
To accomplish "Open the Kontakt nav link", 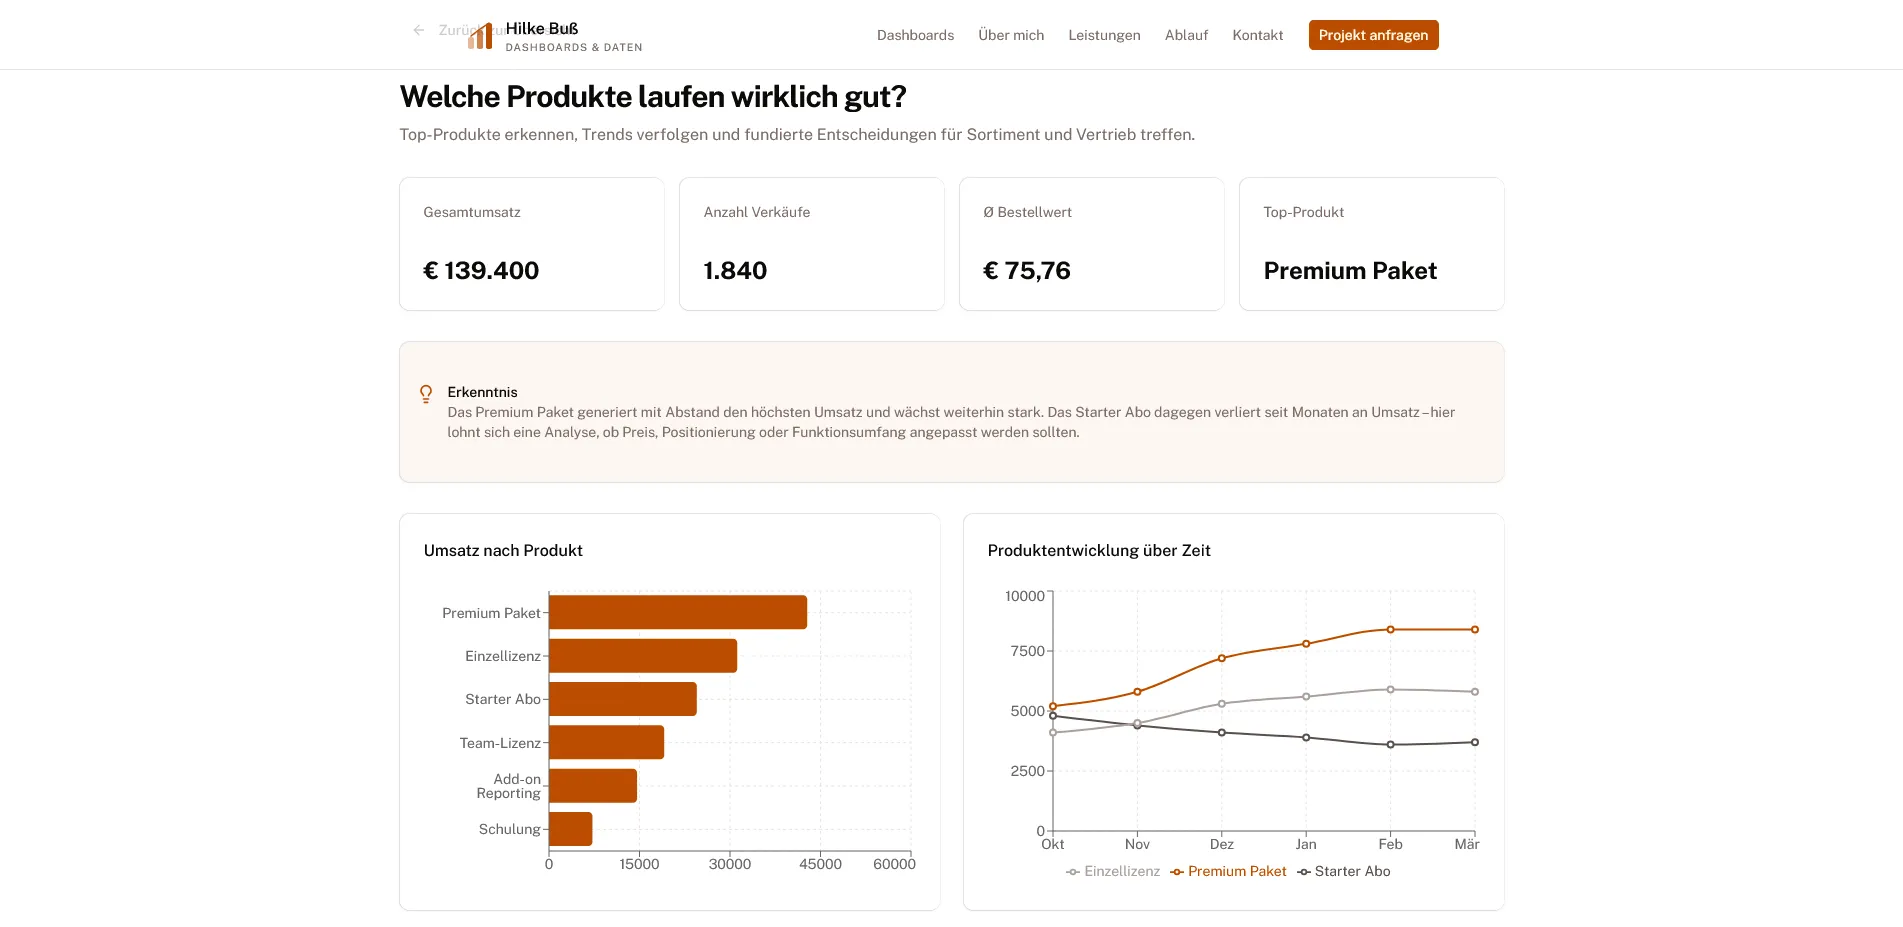I will (x=1257, y=35).
